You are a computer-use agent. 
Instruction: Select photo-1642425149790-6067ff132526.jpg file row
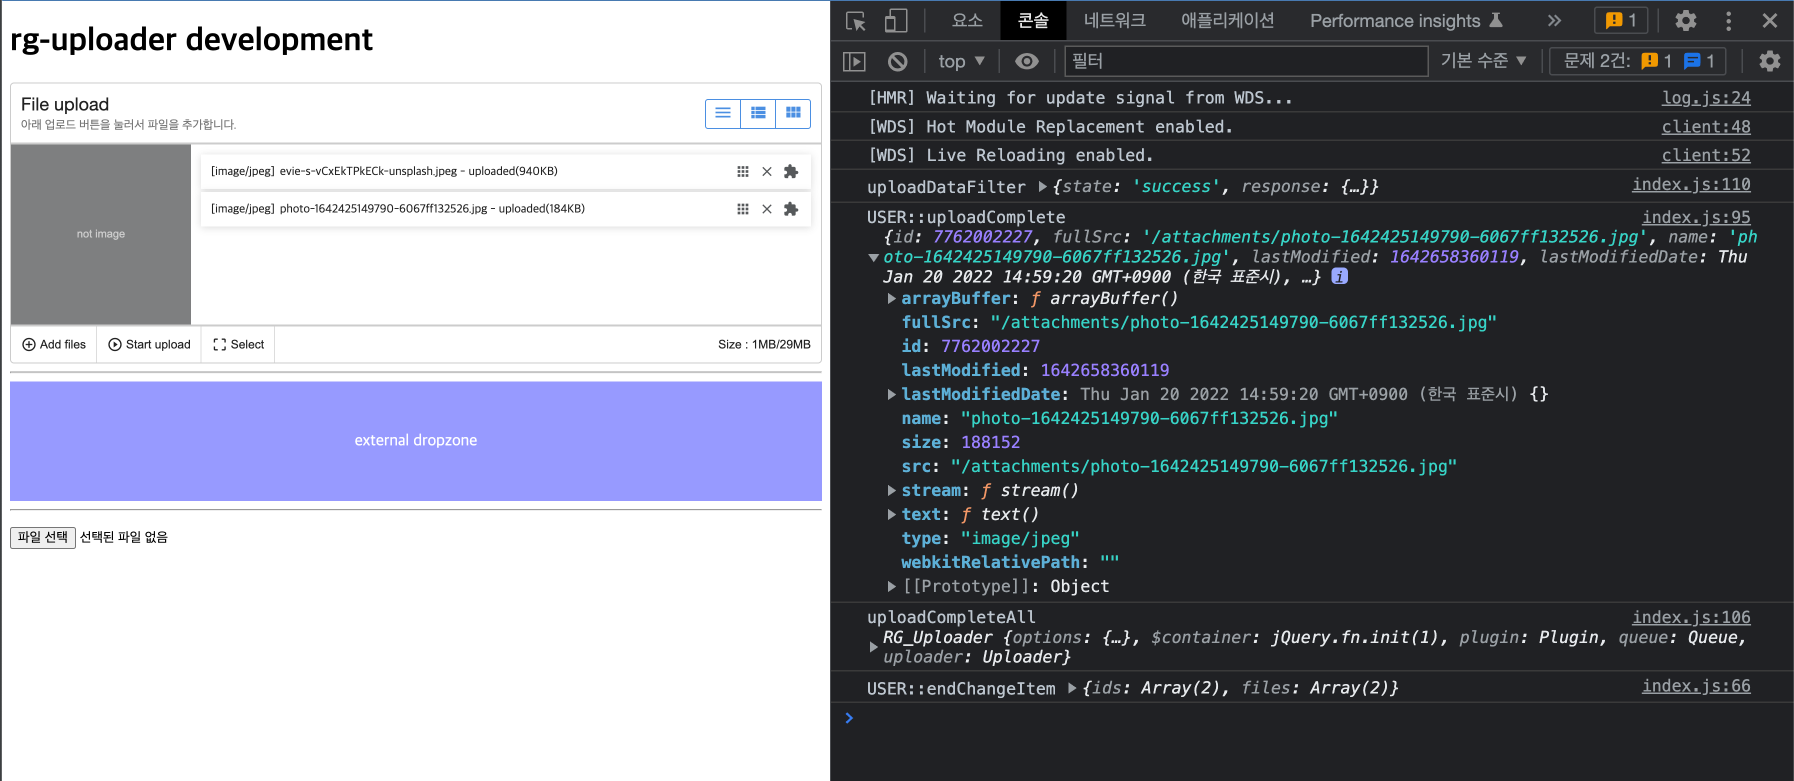click(506, 209)
